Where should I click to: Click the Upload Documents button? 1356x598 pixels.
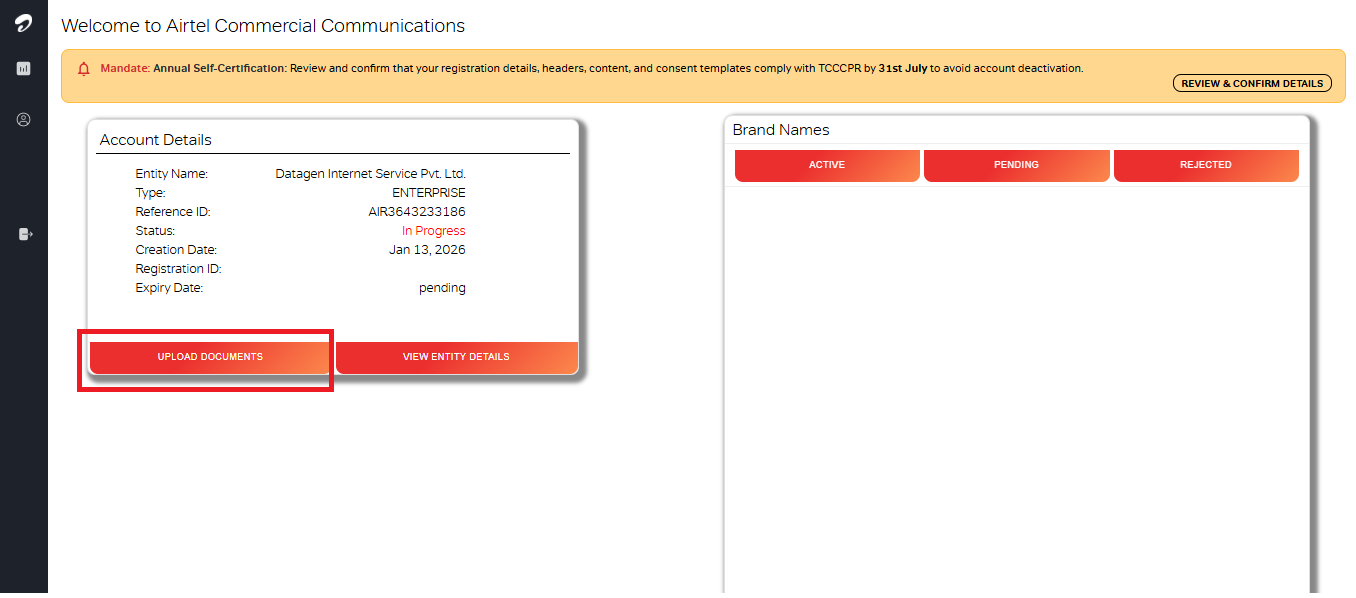point(210,357)
